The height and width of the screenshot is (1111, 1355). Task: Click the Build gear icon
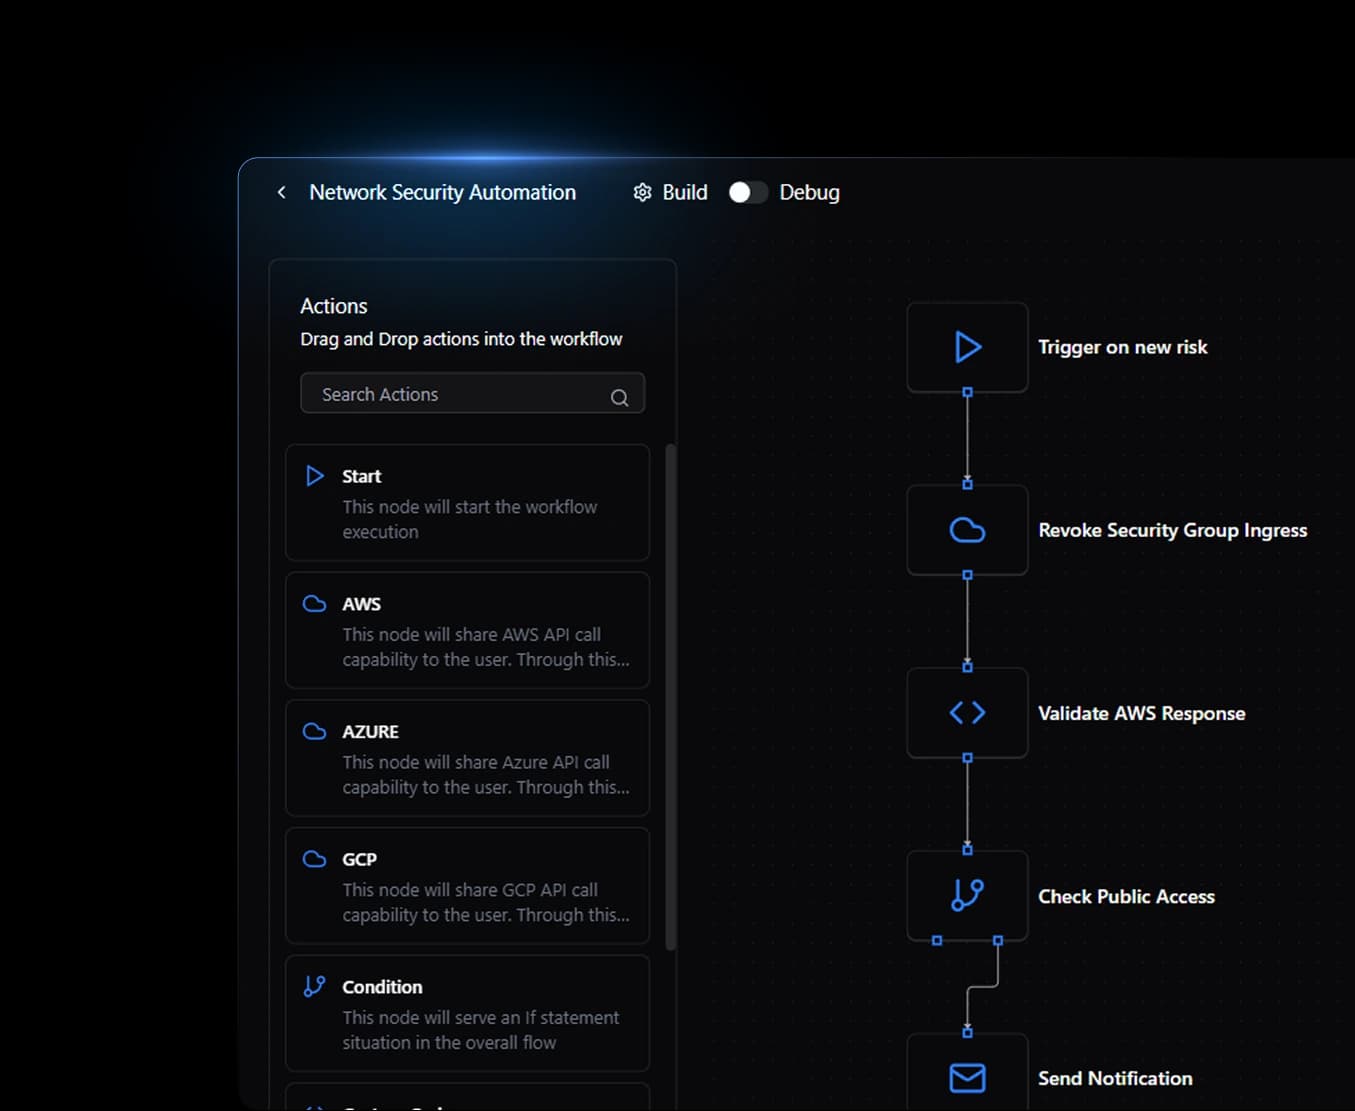tap(643, 192)
